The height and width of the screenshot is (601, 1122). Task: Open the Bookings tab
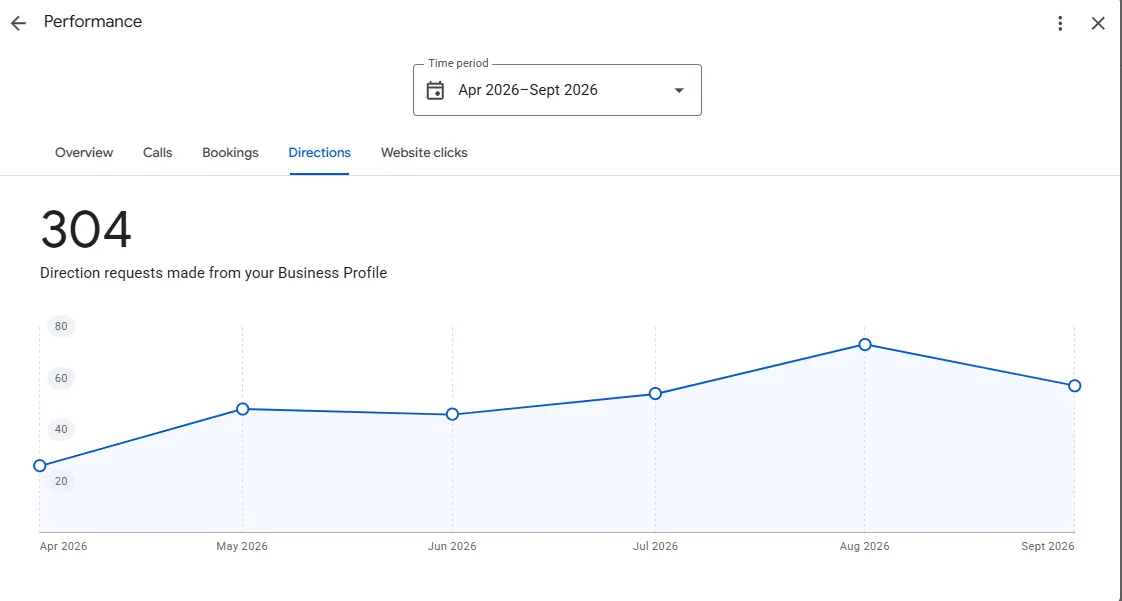pyautogui.click(x=230, y=152)
